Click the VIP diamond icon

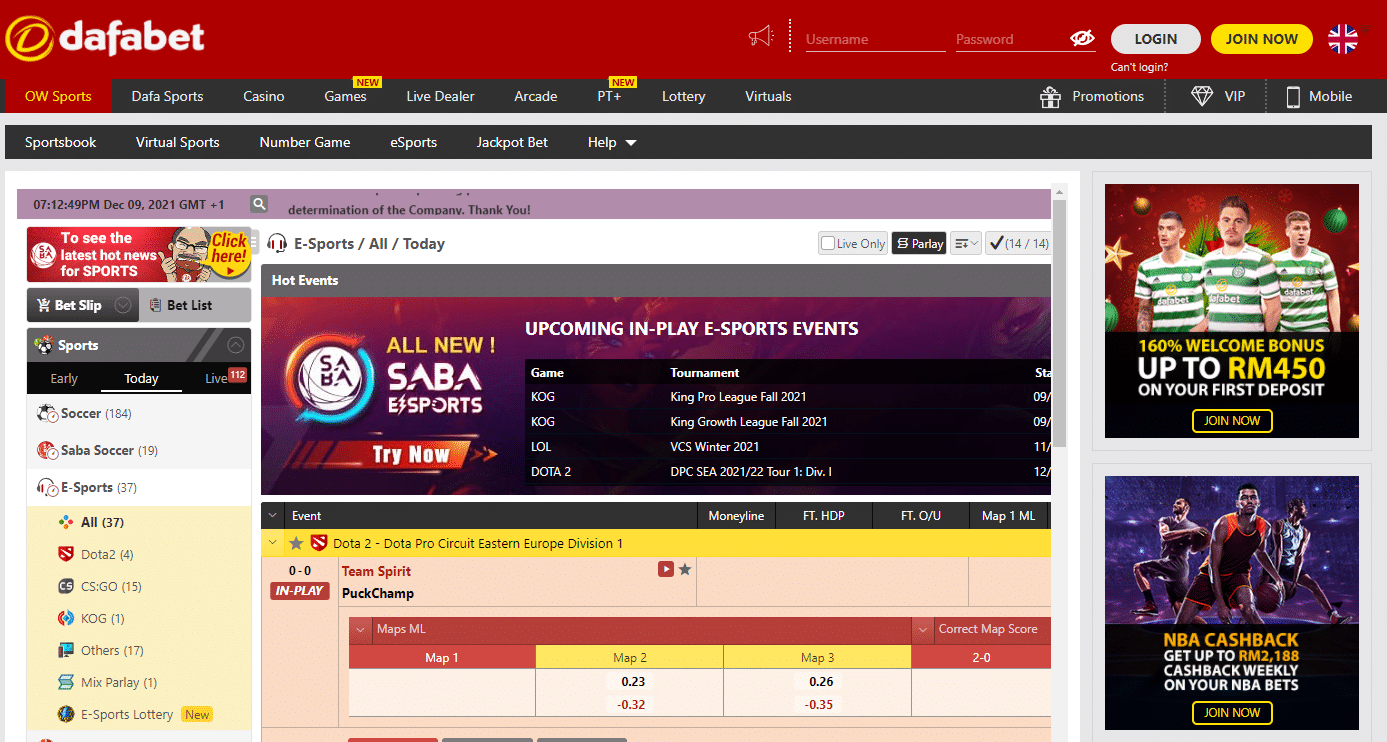click(x=1202, y=96)
